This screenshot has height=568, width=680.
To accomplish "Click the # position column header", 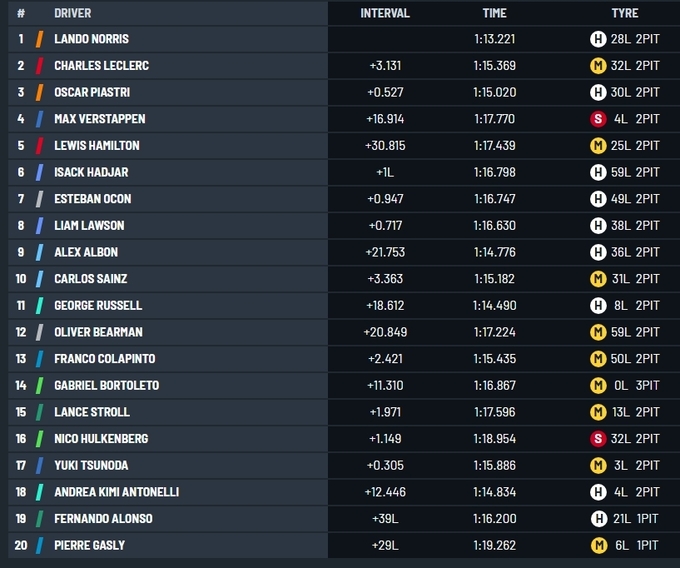I will pos(21,13).
